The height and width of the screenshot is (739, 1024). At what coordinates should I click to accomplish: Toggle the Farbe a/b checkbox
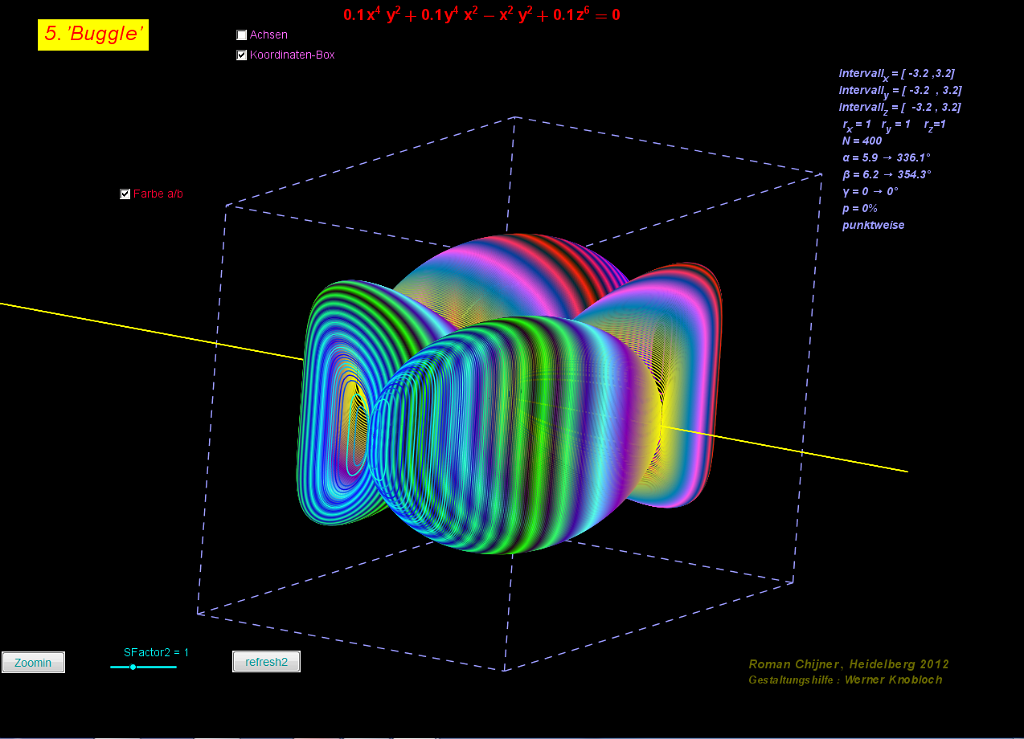click(125, 194)
